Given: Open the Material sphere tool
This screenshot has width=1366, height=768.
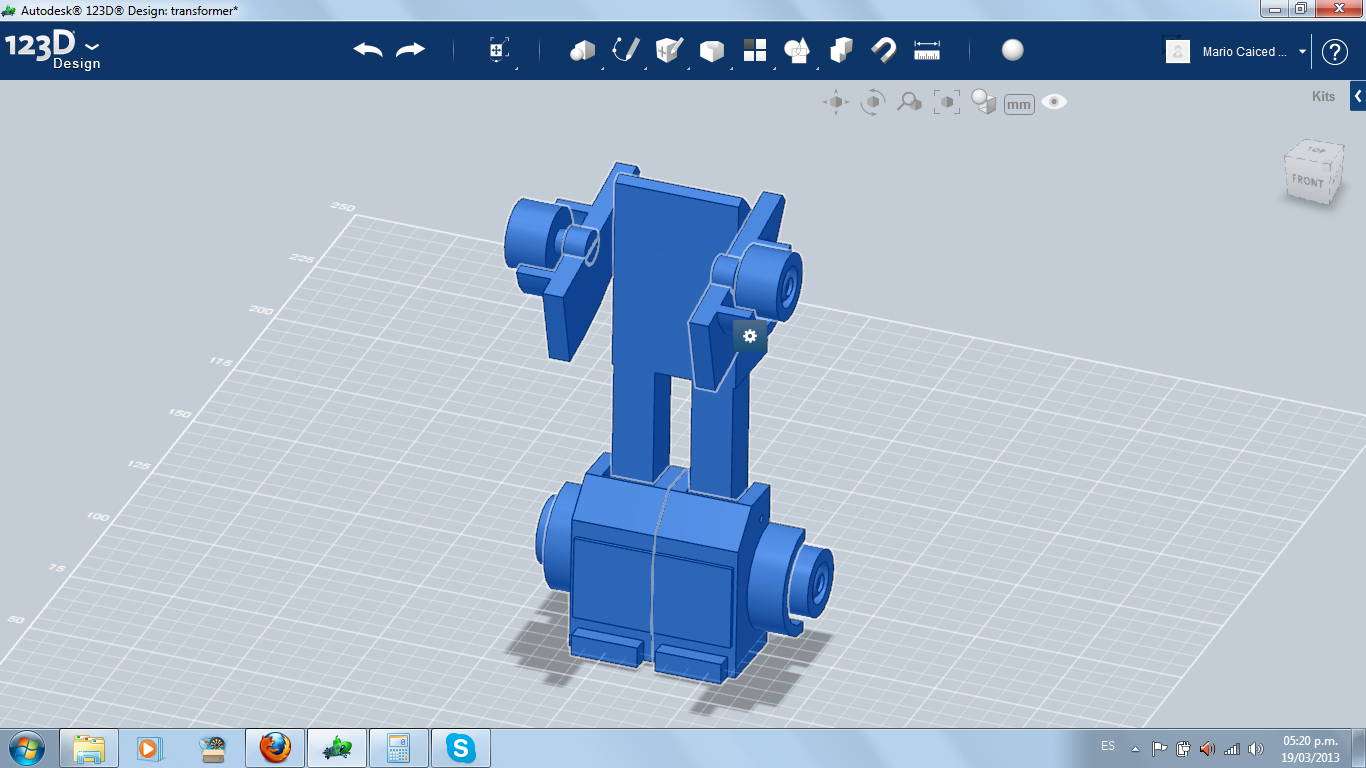Looking at the screenshot, I should (x=1013, y=50).
